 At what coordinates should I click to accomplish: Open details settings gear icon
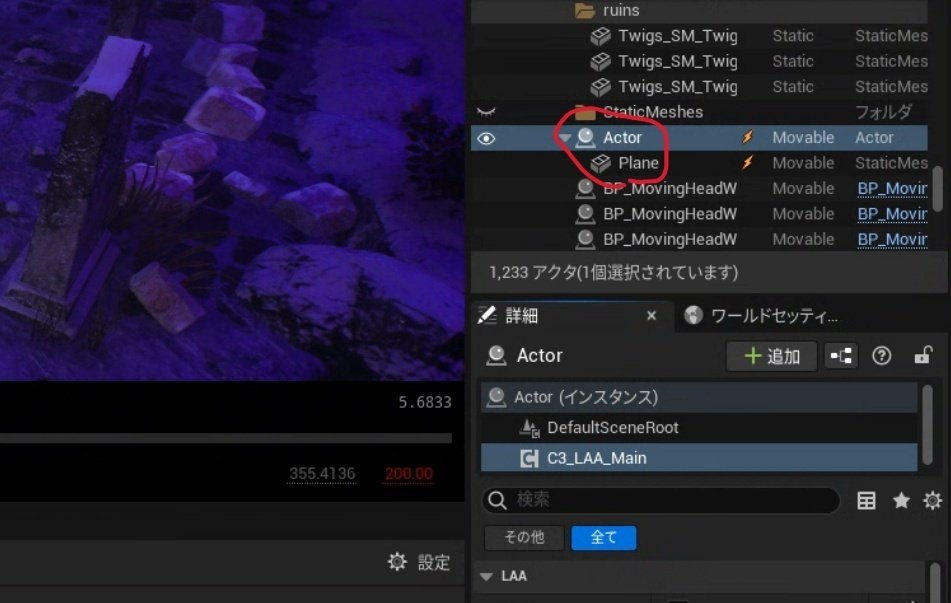932,500
